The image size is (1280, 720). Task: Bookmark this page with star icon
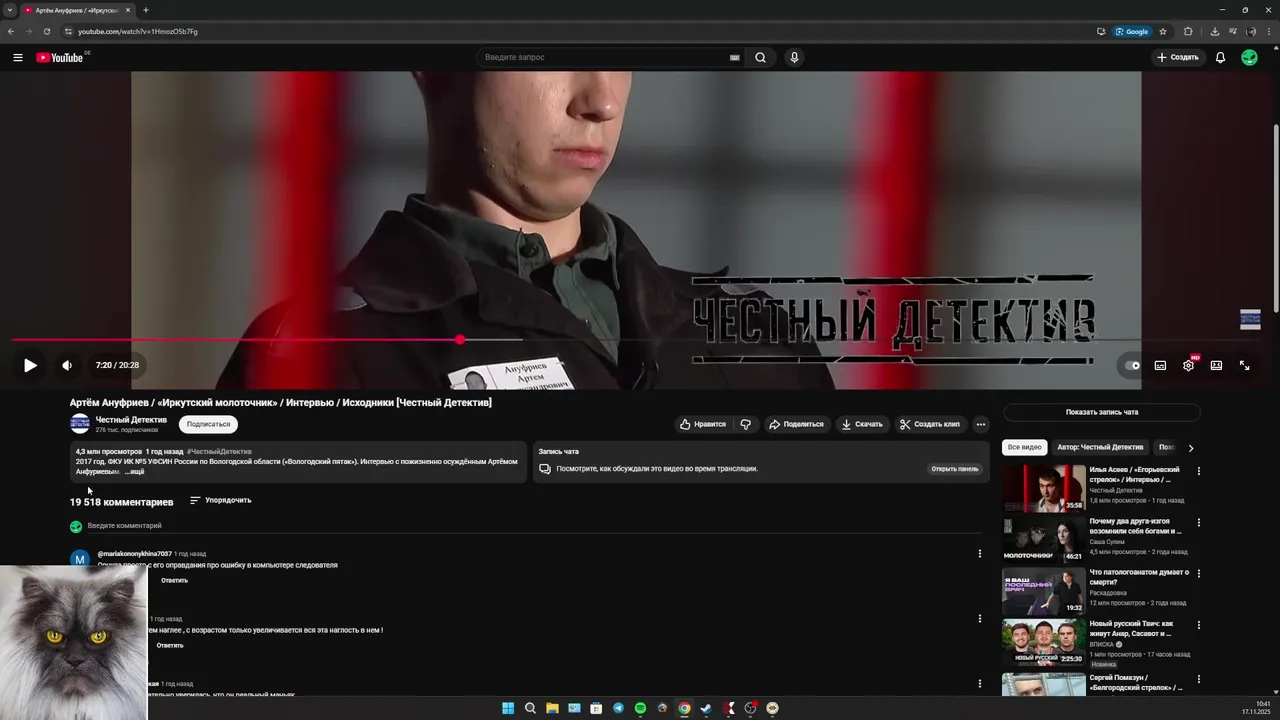(1163, 31)
